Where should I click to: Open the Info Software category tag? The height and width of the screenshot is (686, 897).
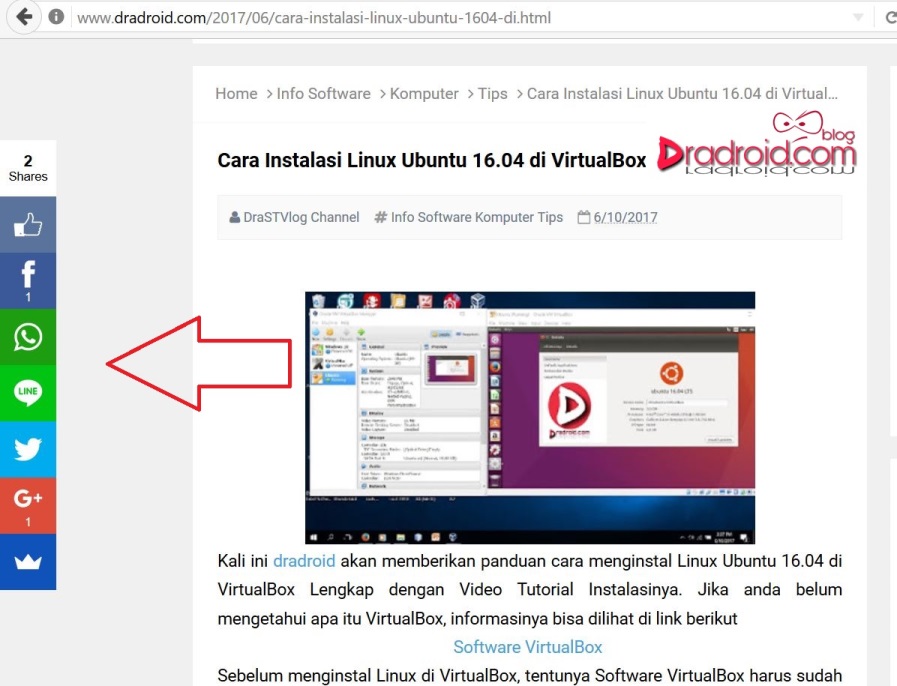click(431, 217)
